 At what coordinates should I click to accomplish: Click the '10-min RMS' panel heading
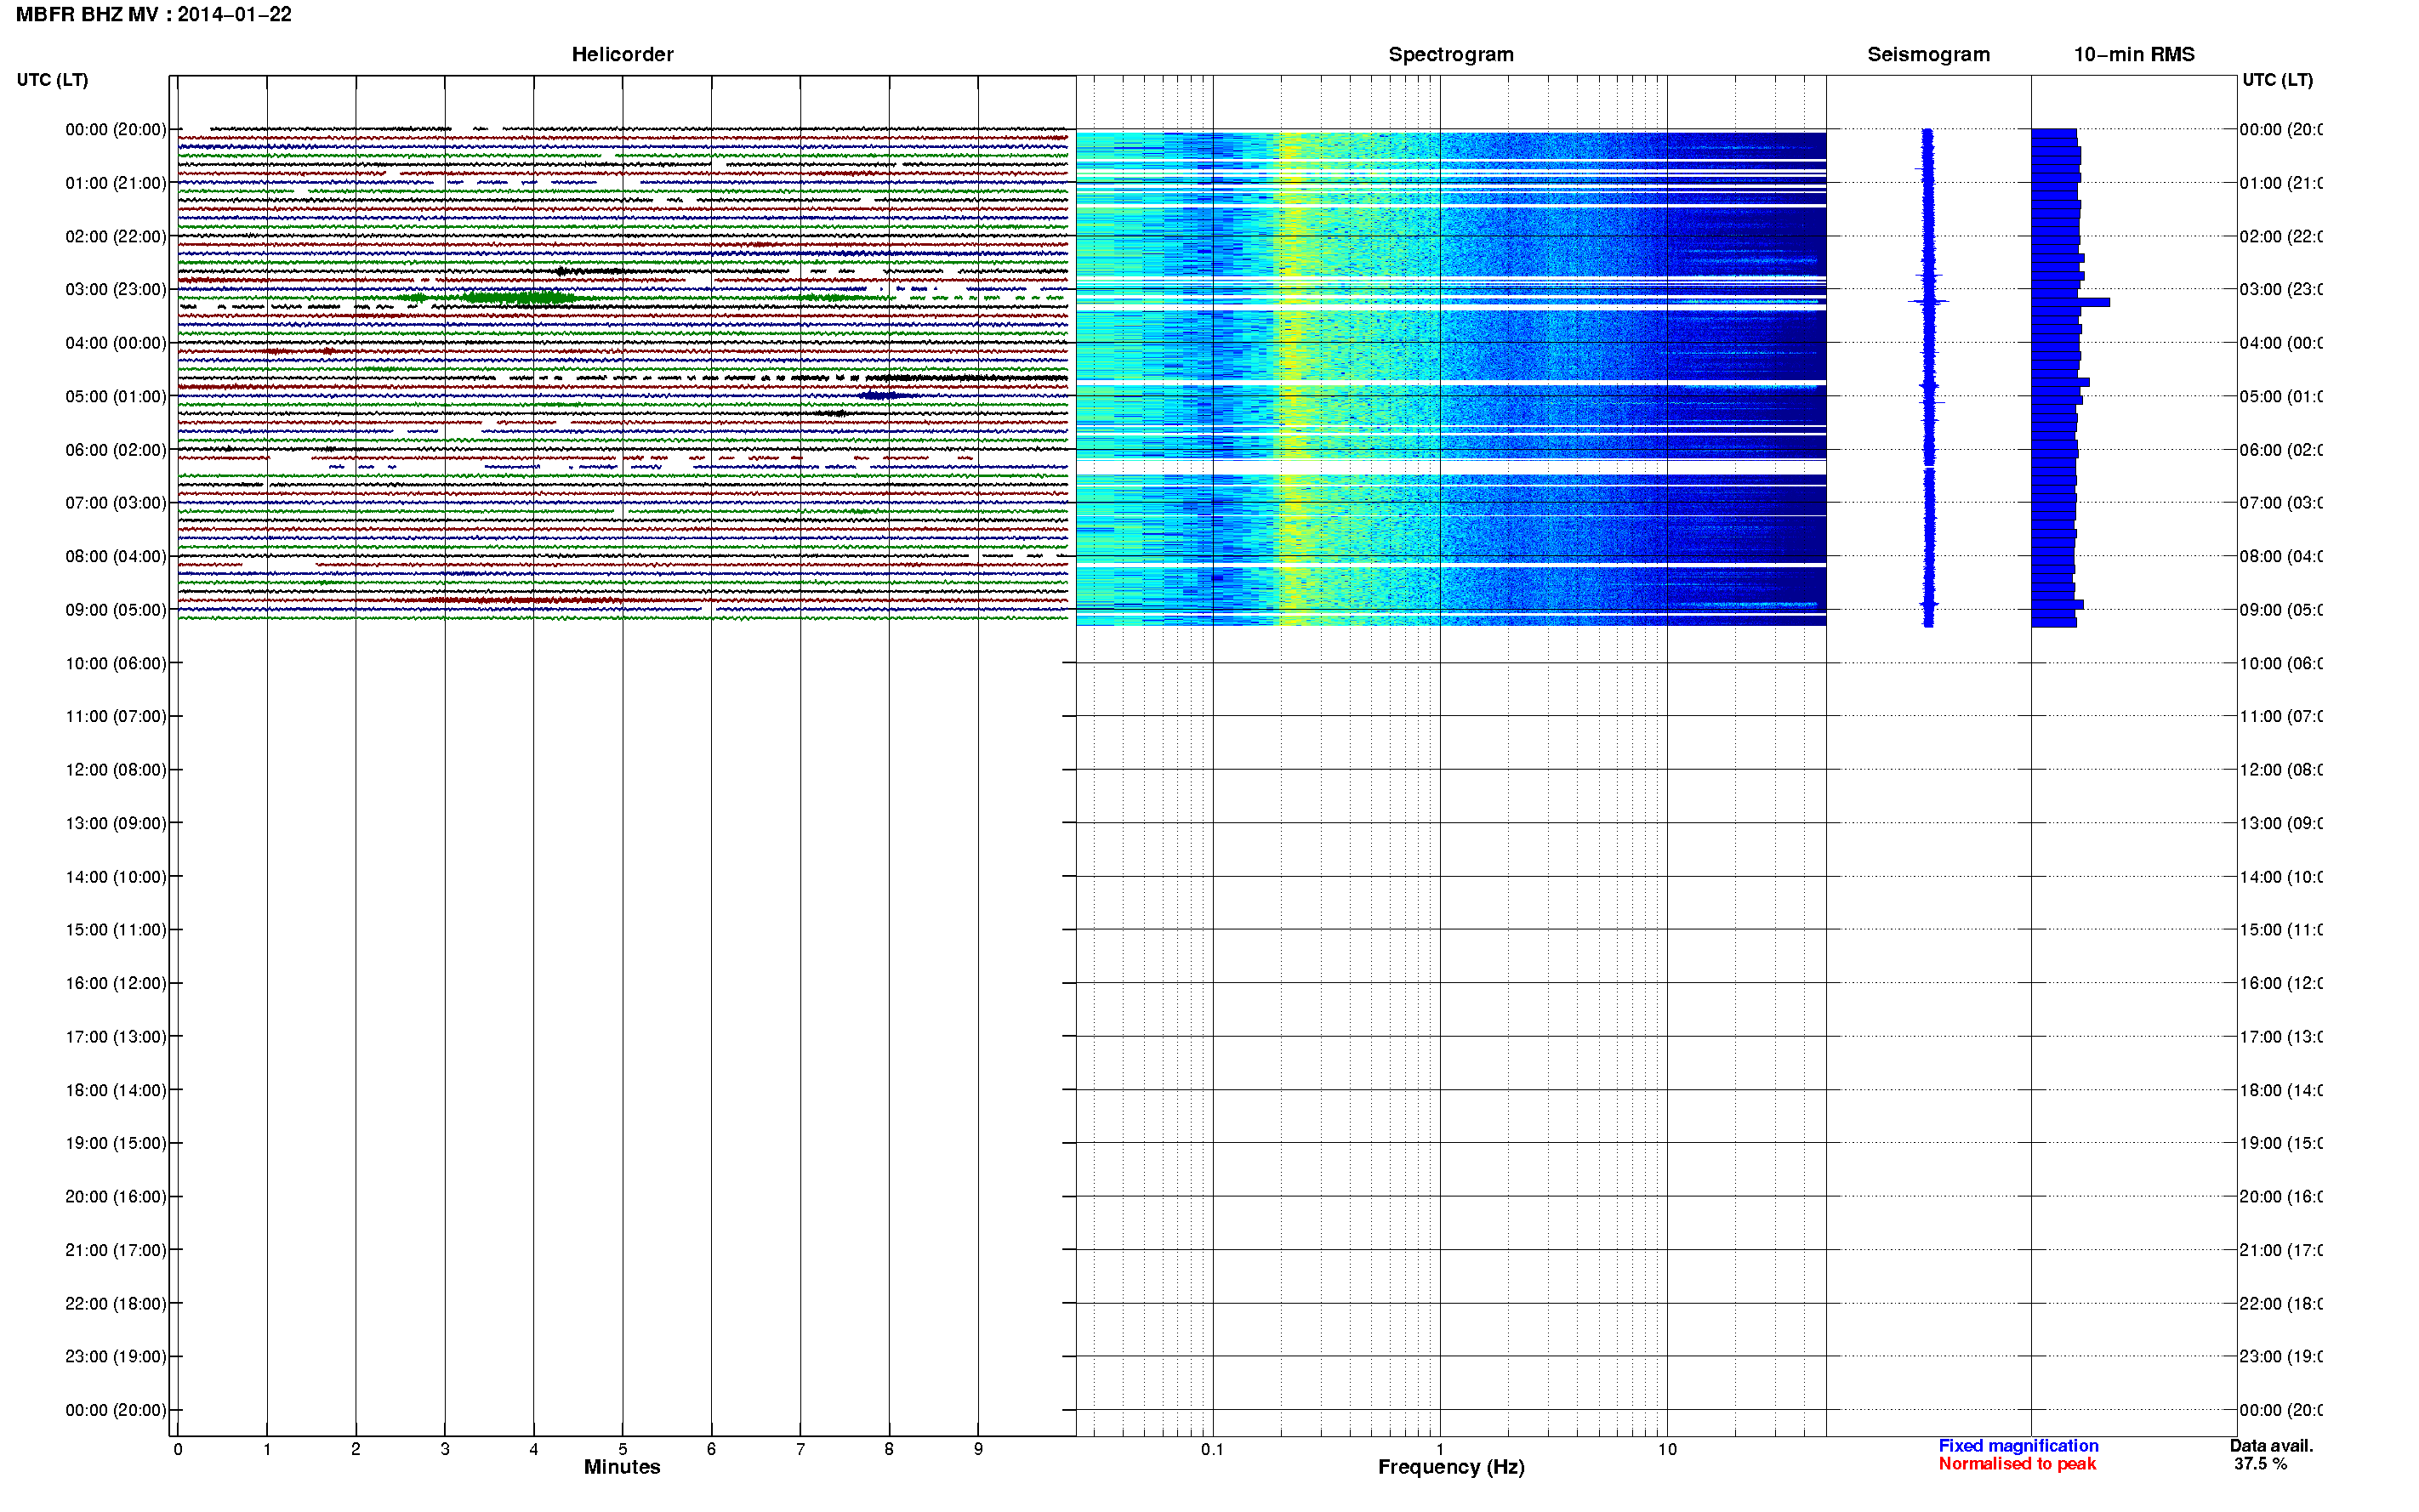click(x=2133, y=54)
